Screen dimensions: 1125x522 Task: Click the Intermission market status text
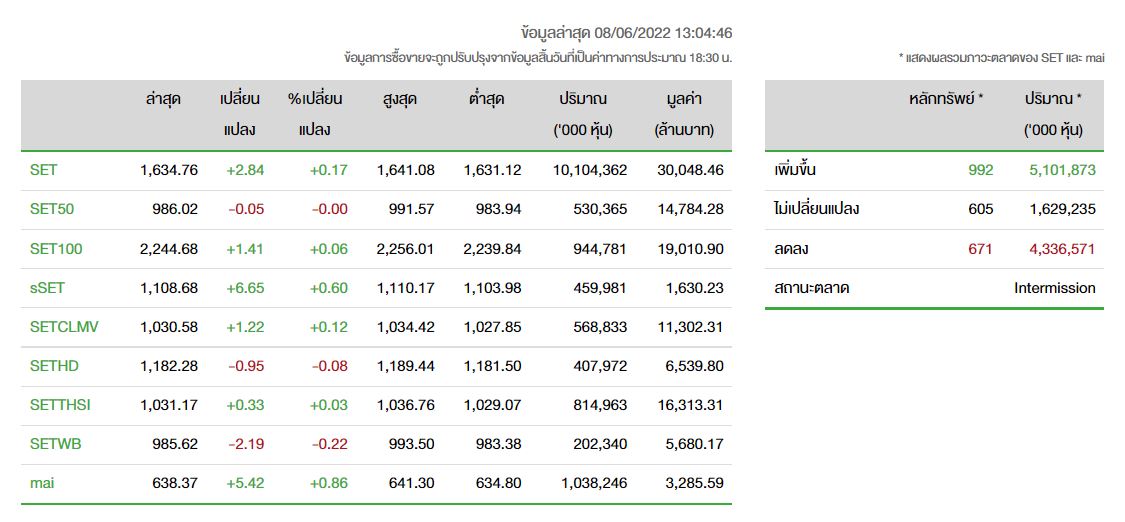(1055, 288)
